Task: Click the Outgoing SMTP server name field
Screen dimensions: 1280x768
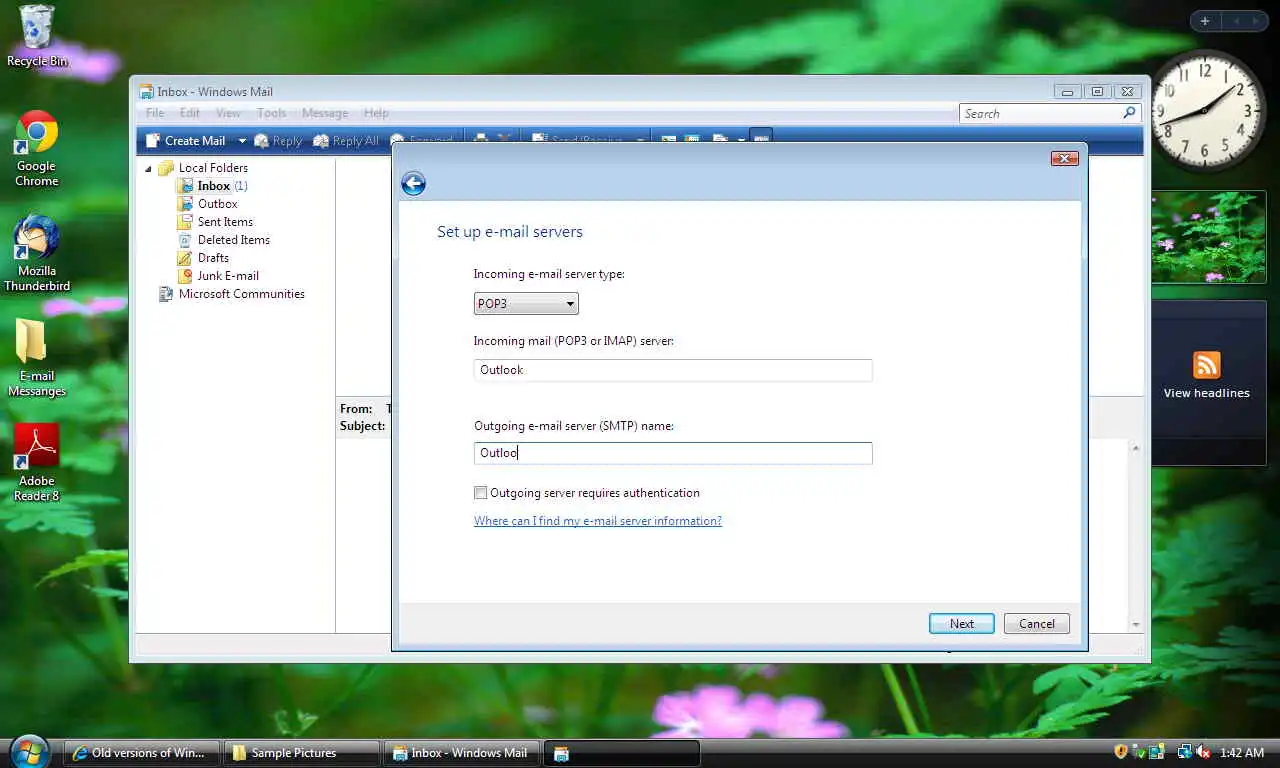Action: tap(673, 453)
